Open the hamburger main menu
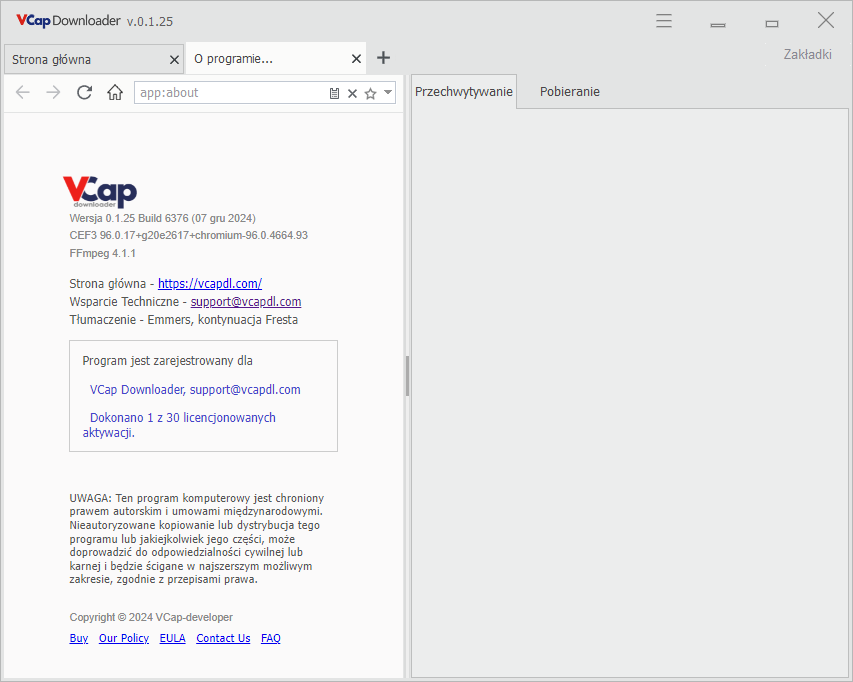853x682 pixels. click(664, 21)
